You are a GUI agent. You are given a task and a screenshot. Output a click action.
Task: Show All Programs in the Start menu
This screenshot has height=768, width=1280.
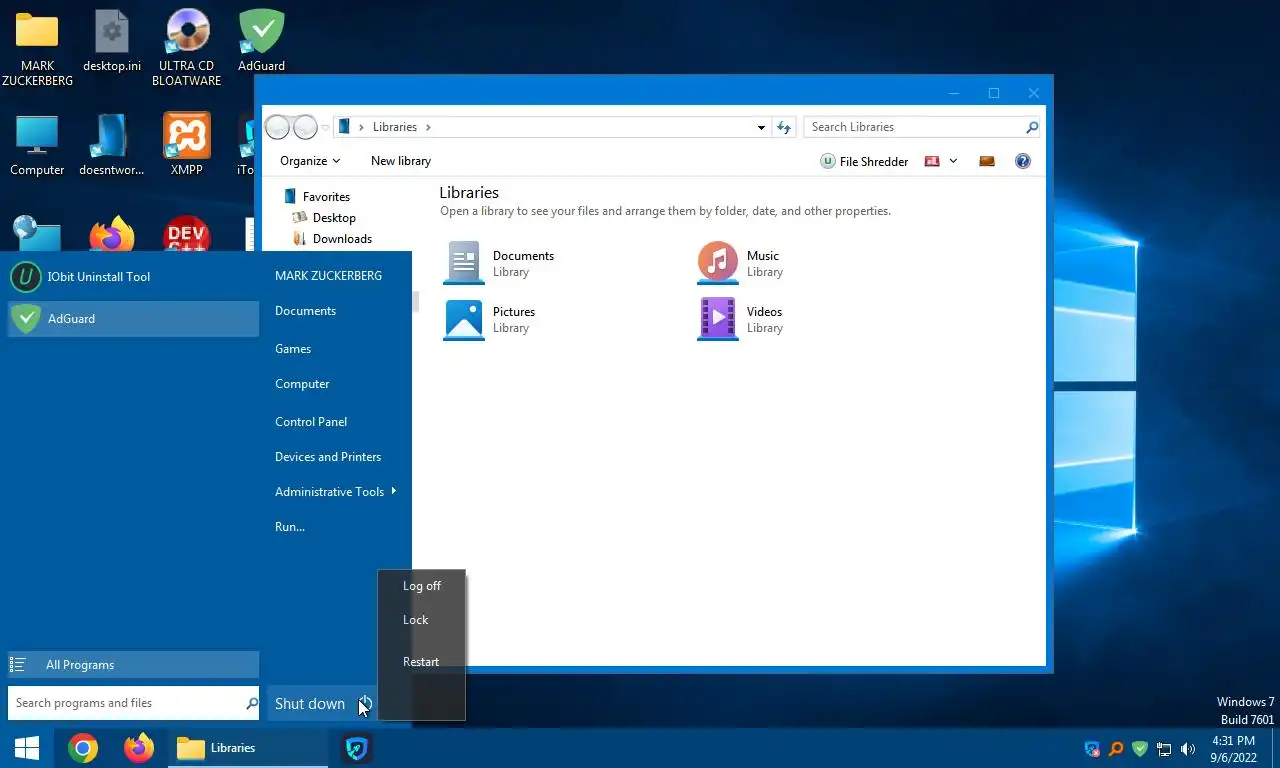[x=133, y=665]
